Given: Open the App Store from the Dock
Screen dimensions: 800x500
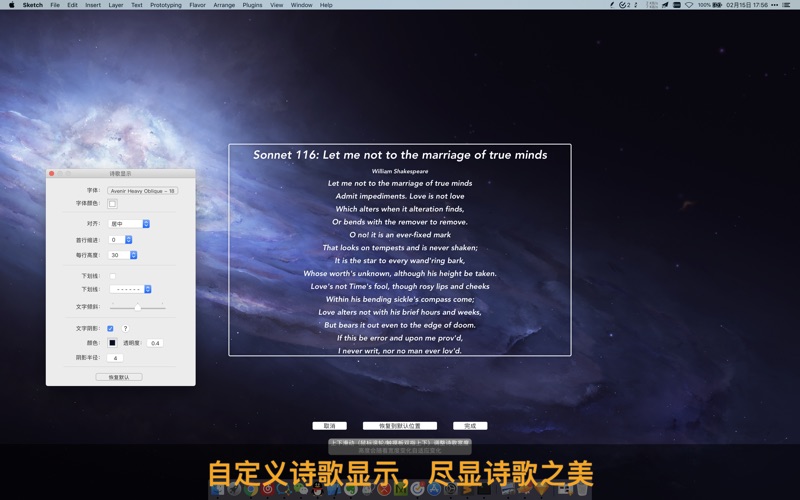Looking at the screenshot, I should 434,490.
